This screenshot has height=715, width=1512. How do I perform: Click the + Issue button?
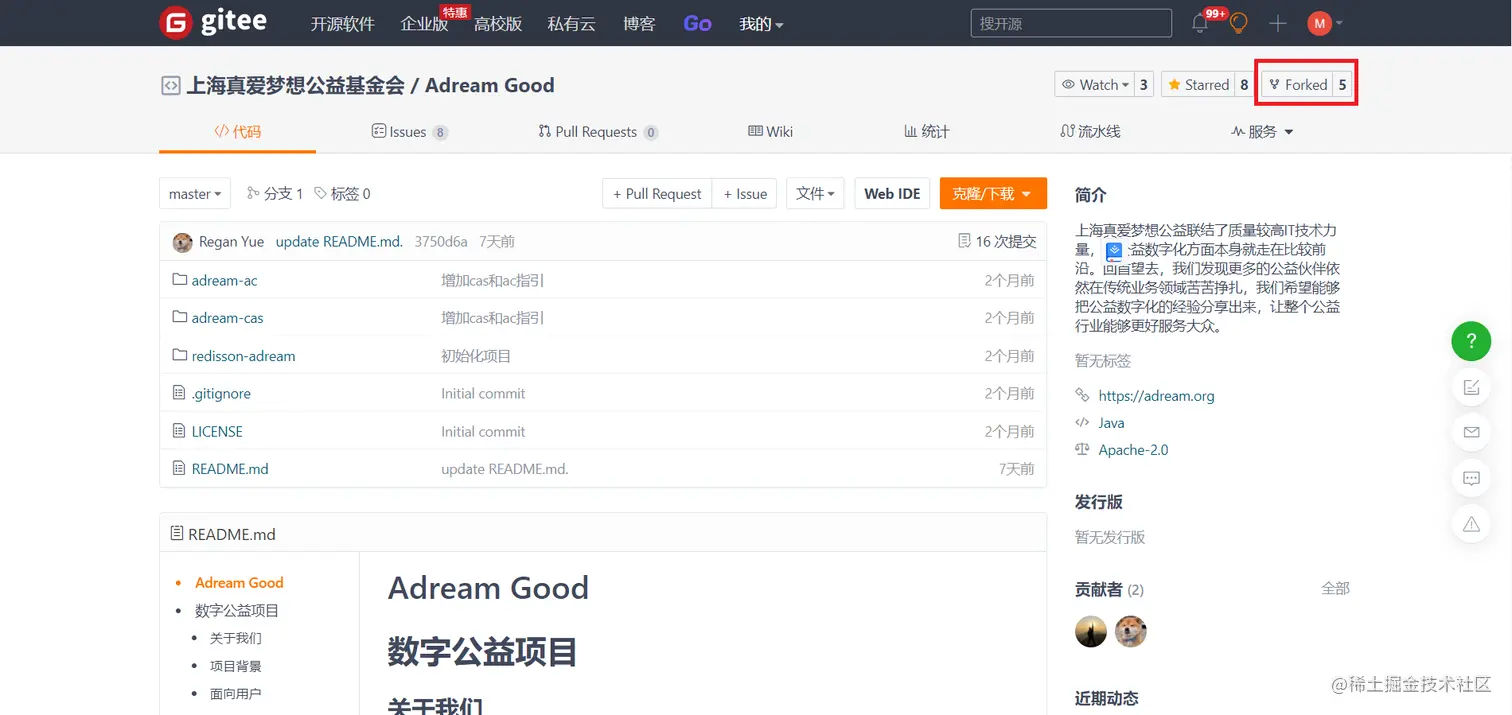745,194
